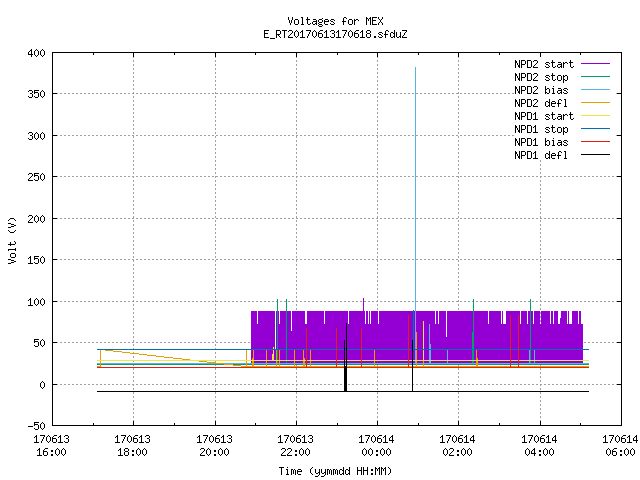Click the 170613 22:00 time axis label
Viewport: 640px width, 480px height.
coord(295,446)
